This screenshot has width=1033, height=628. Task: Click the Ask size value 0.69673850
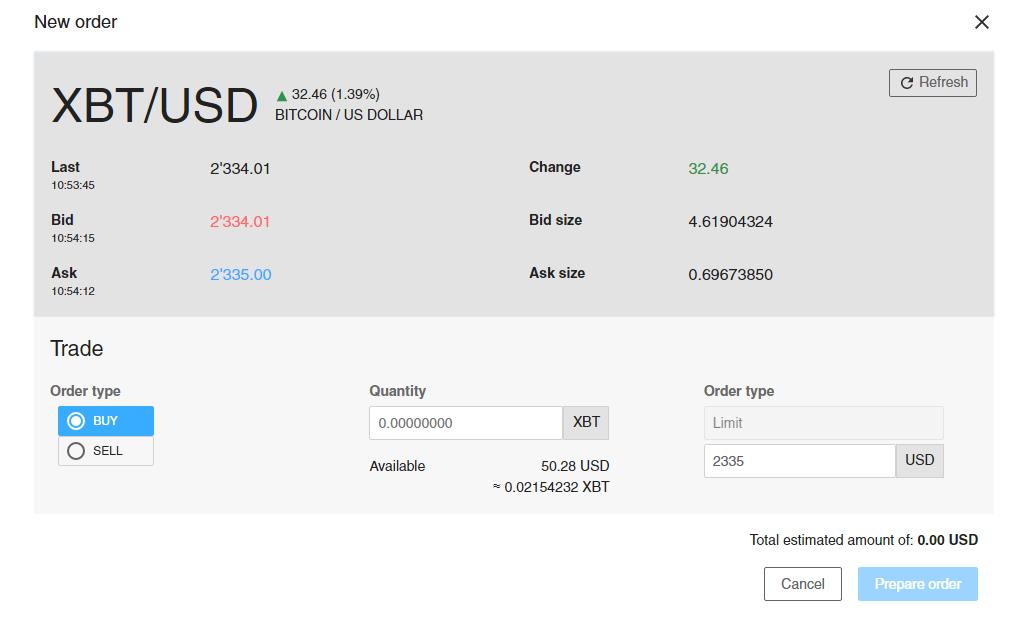click(x=731, y=275)
